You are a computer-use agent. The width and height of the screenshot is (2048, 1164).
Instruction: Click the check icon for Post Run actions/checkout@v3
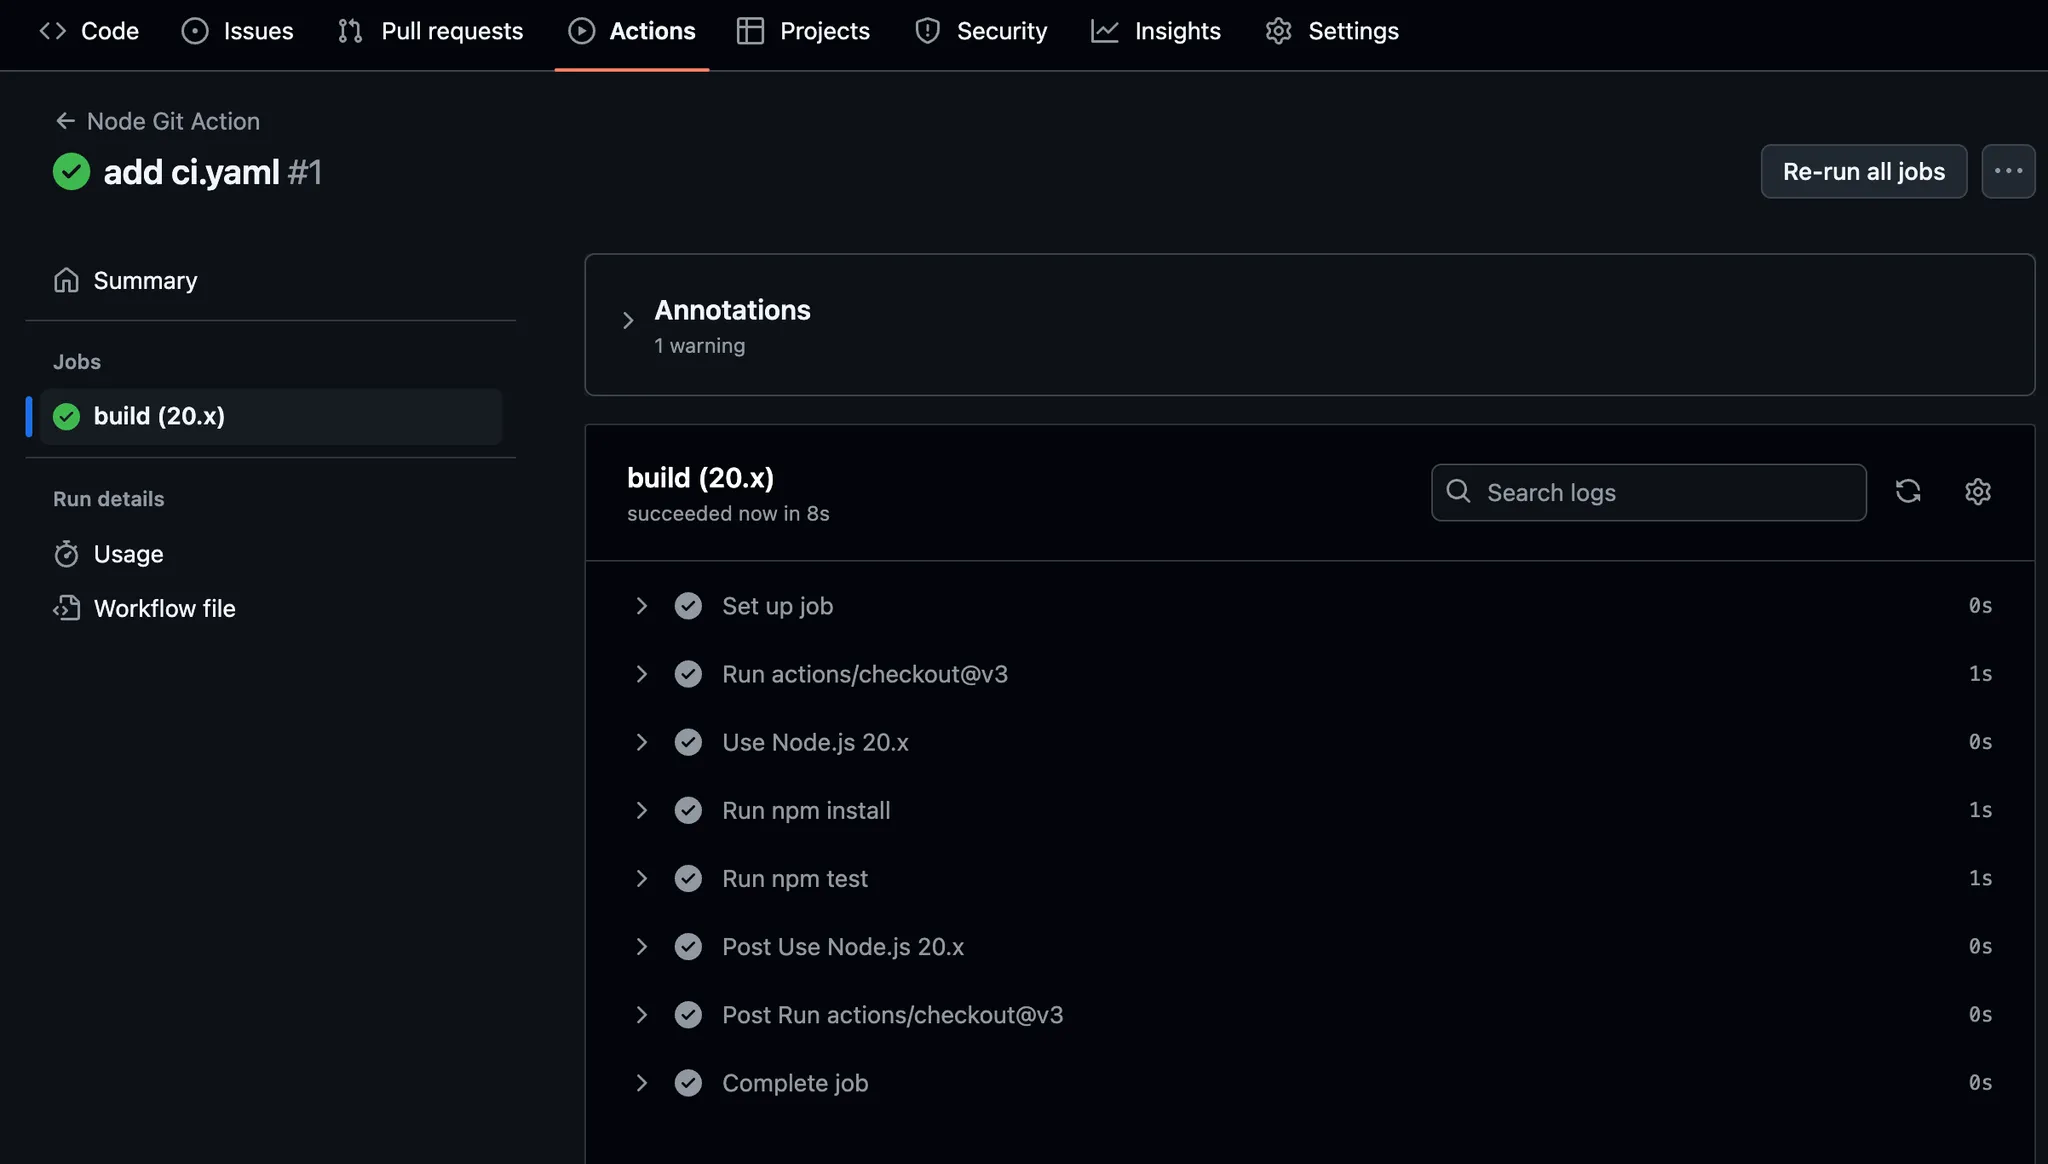(x=688, y=1014)
